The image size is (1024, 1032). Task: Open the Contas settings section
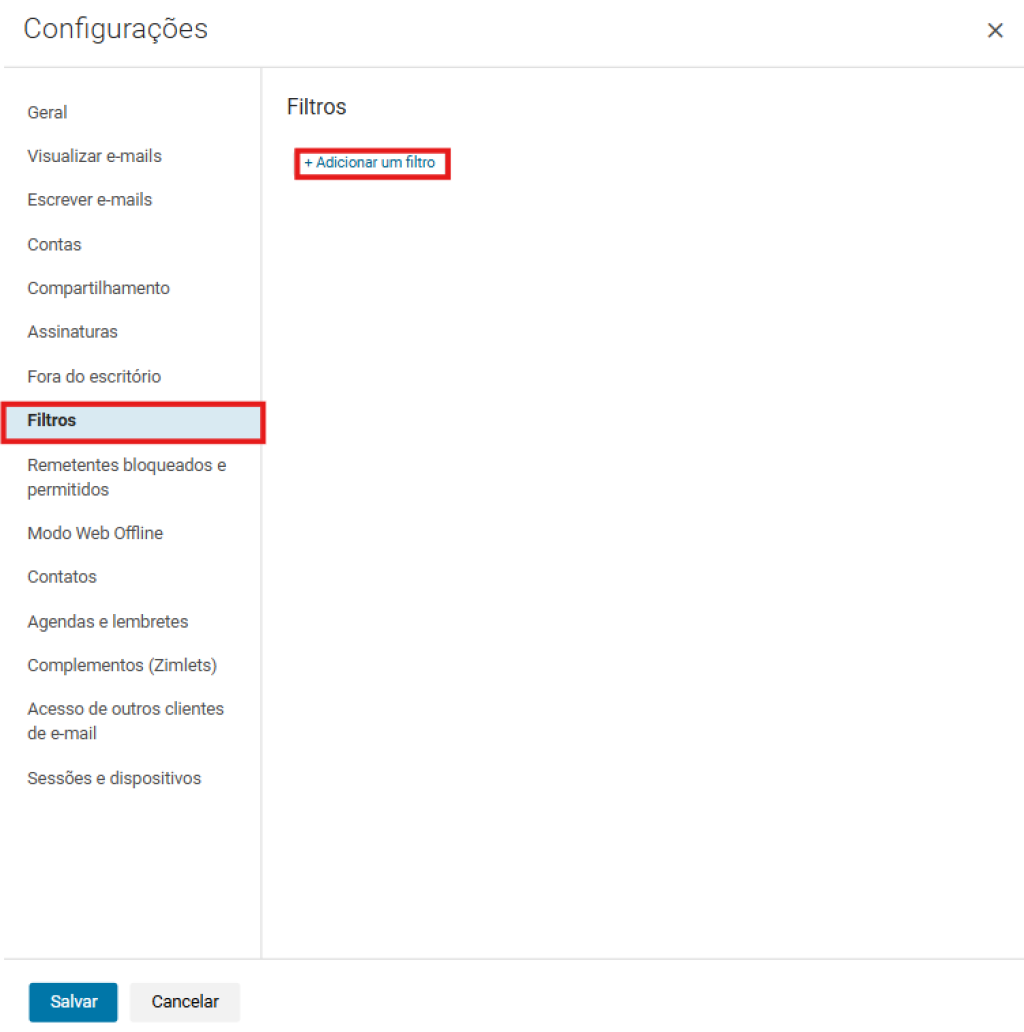(x=54, y=244)
